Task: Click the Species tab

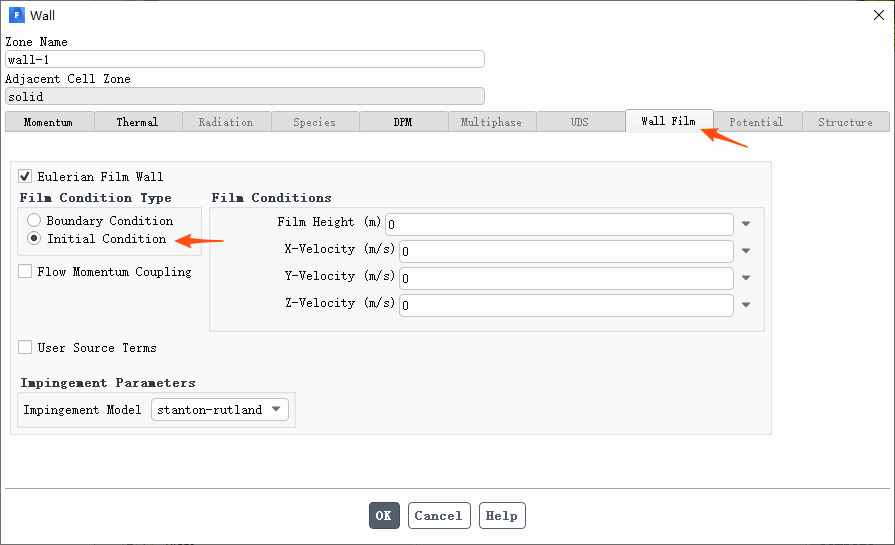Action: pos(315,122)
